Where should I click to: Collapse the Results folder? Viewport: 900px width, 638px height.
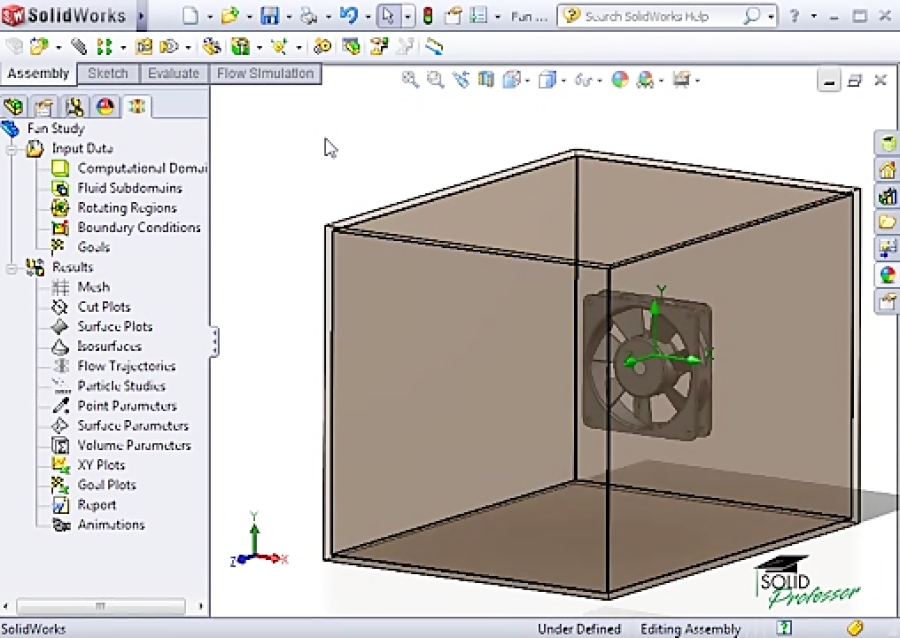[10, 267]
